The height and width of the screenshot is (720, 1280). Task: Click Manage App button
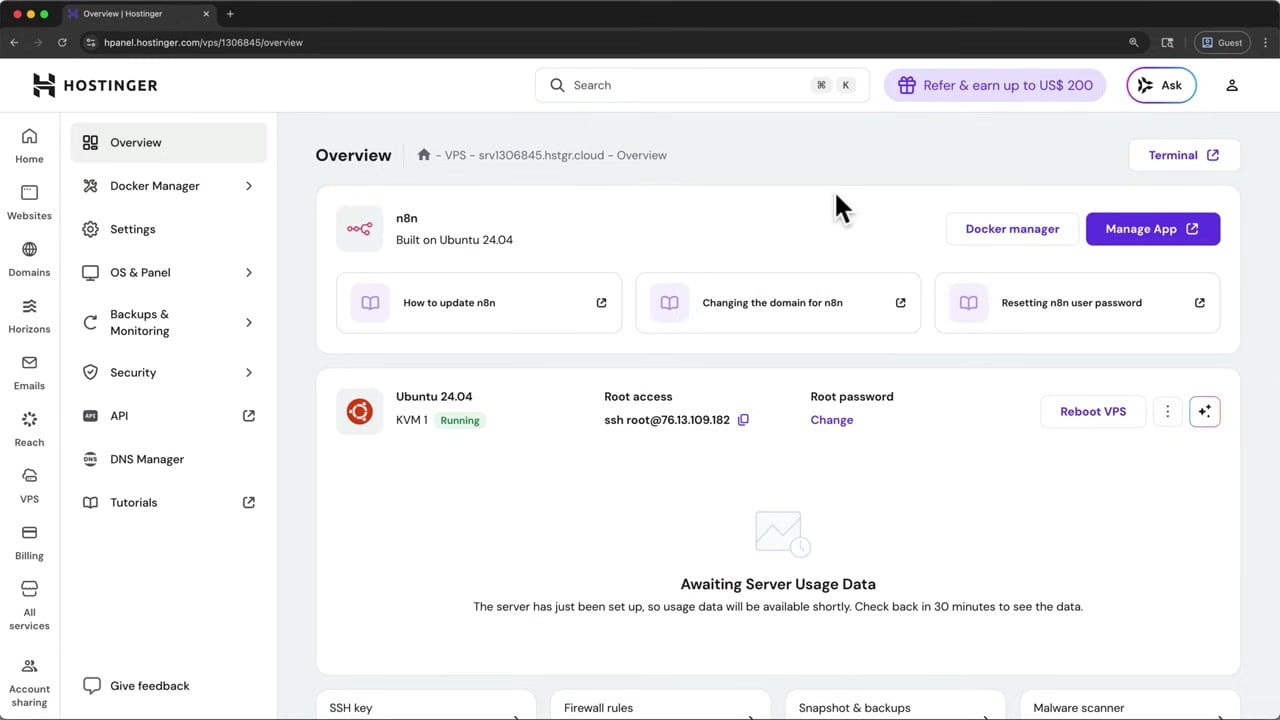[1153, 229]
